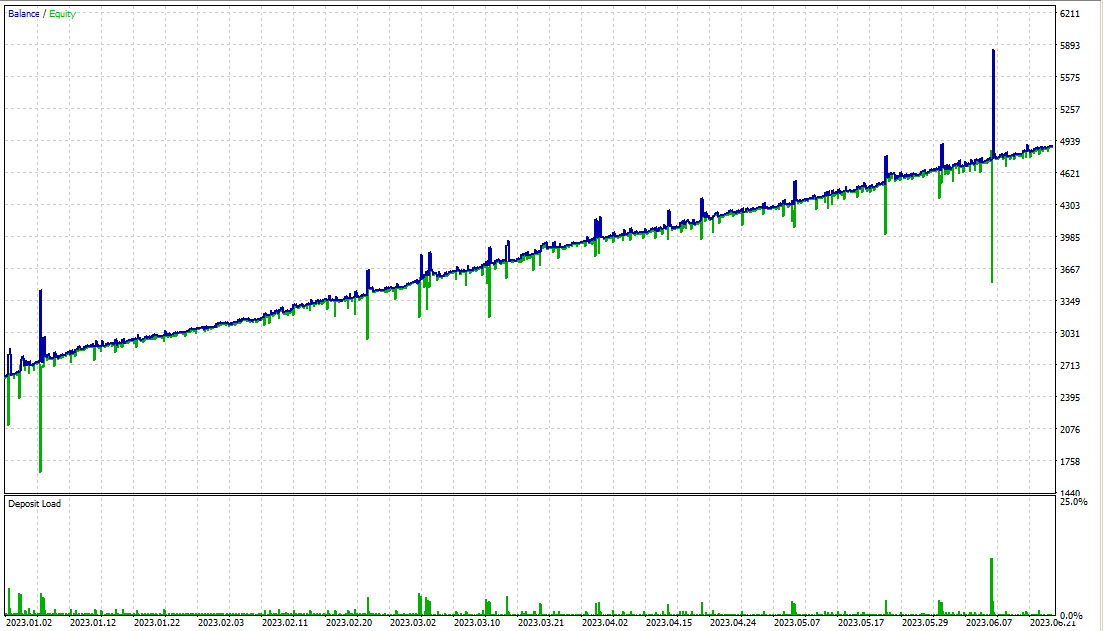The height and width of the screenshot is (631, 1103).
Task: Click the 2023.03.02 date label
Action: coord(413,623)
